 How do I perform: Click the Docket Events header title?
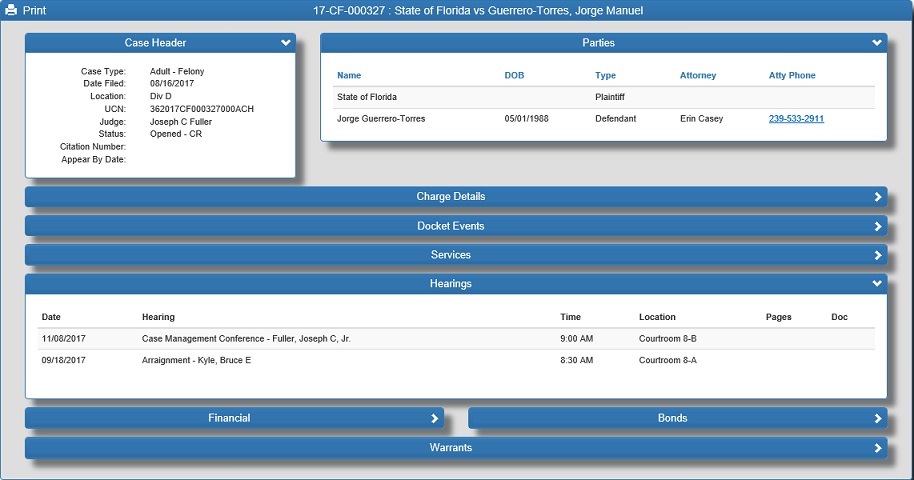450,226
